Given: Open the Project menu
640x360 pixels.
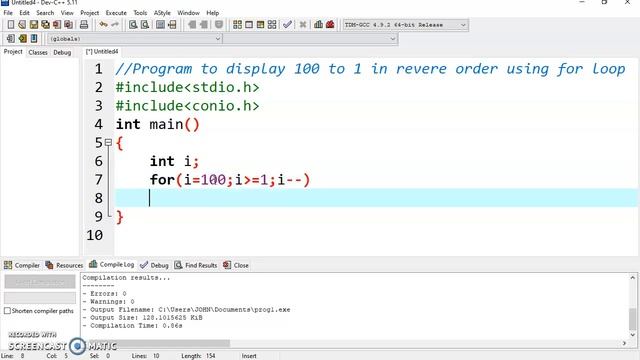Looking at the screenshot, I should point(89,13).
